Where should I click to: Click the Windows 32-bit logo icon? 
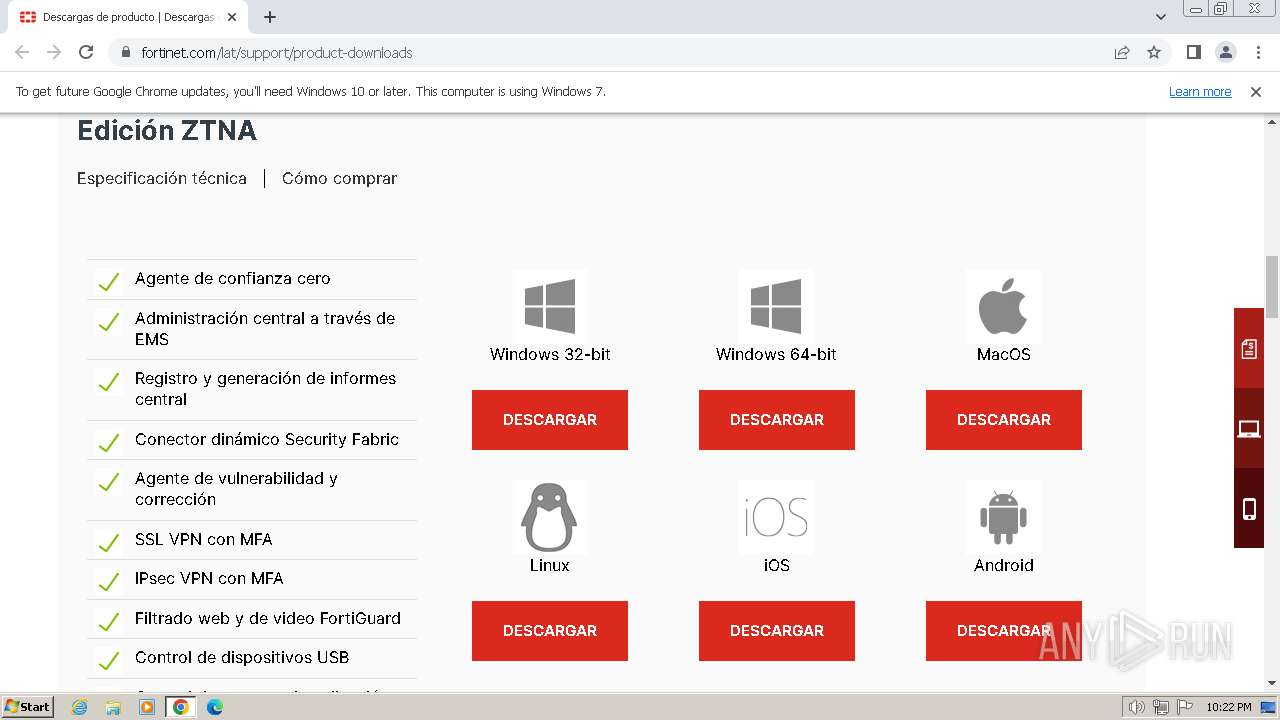click(550, 306)
